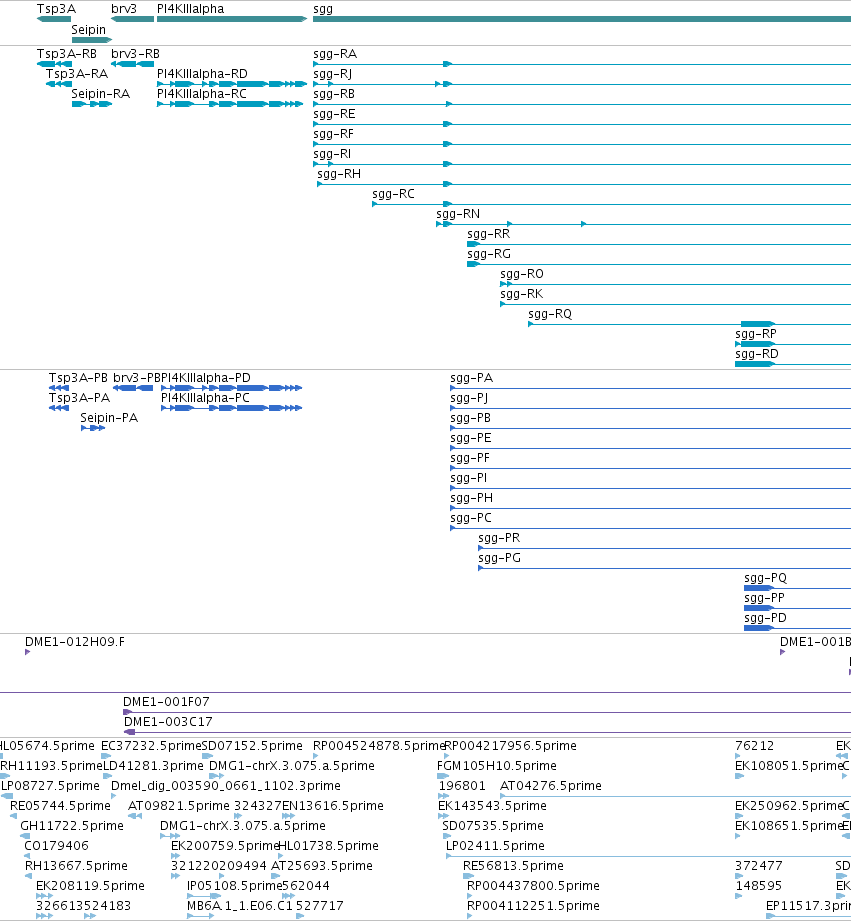Click the Tsp3A-RB transcript label
The height and width of the screenshot is (921, 851).
pyautogui.click(x=67, y=54)
